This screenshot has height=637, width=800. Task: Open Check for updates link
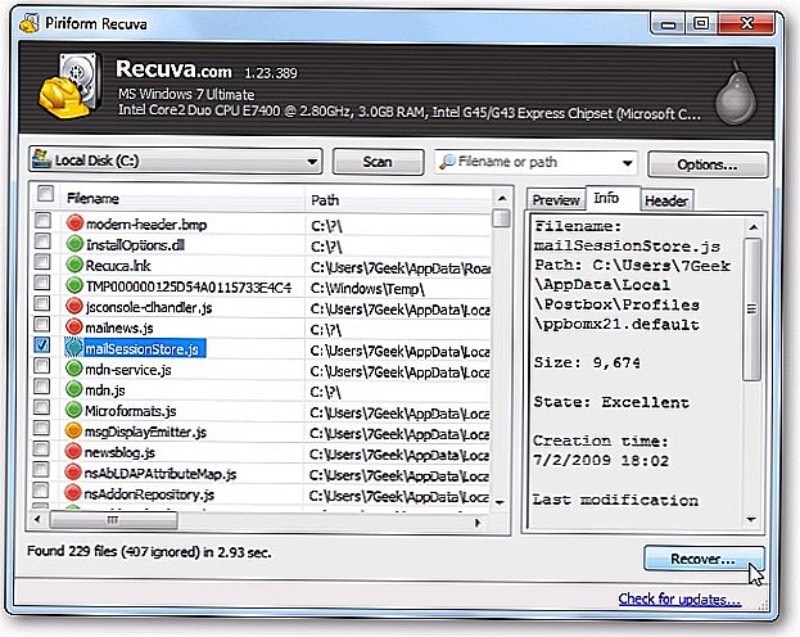pos(681,598)
